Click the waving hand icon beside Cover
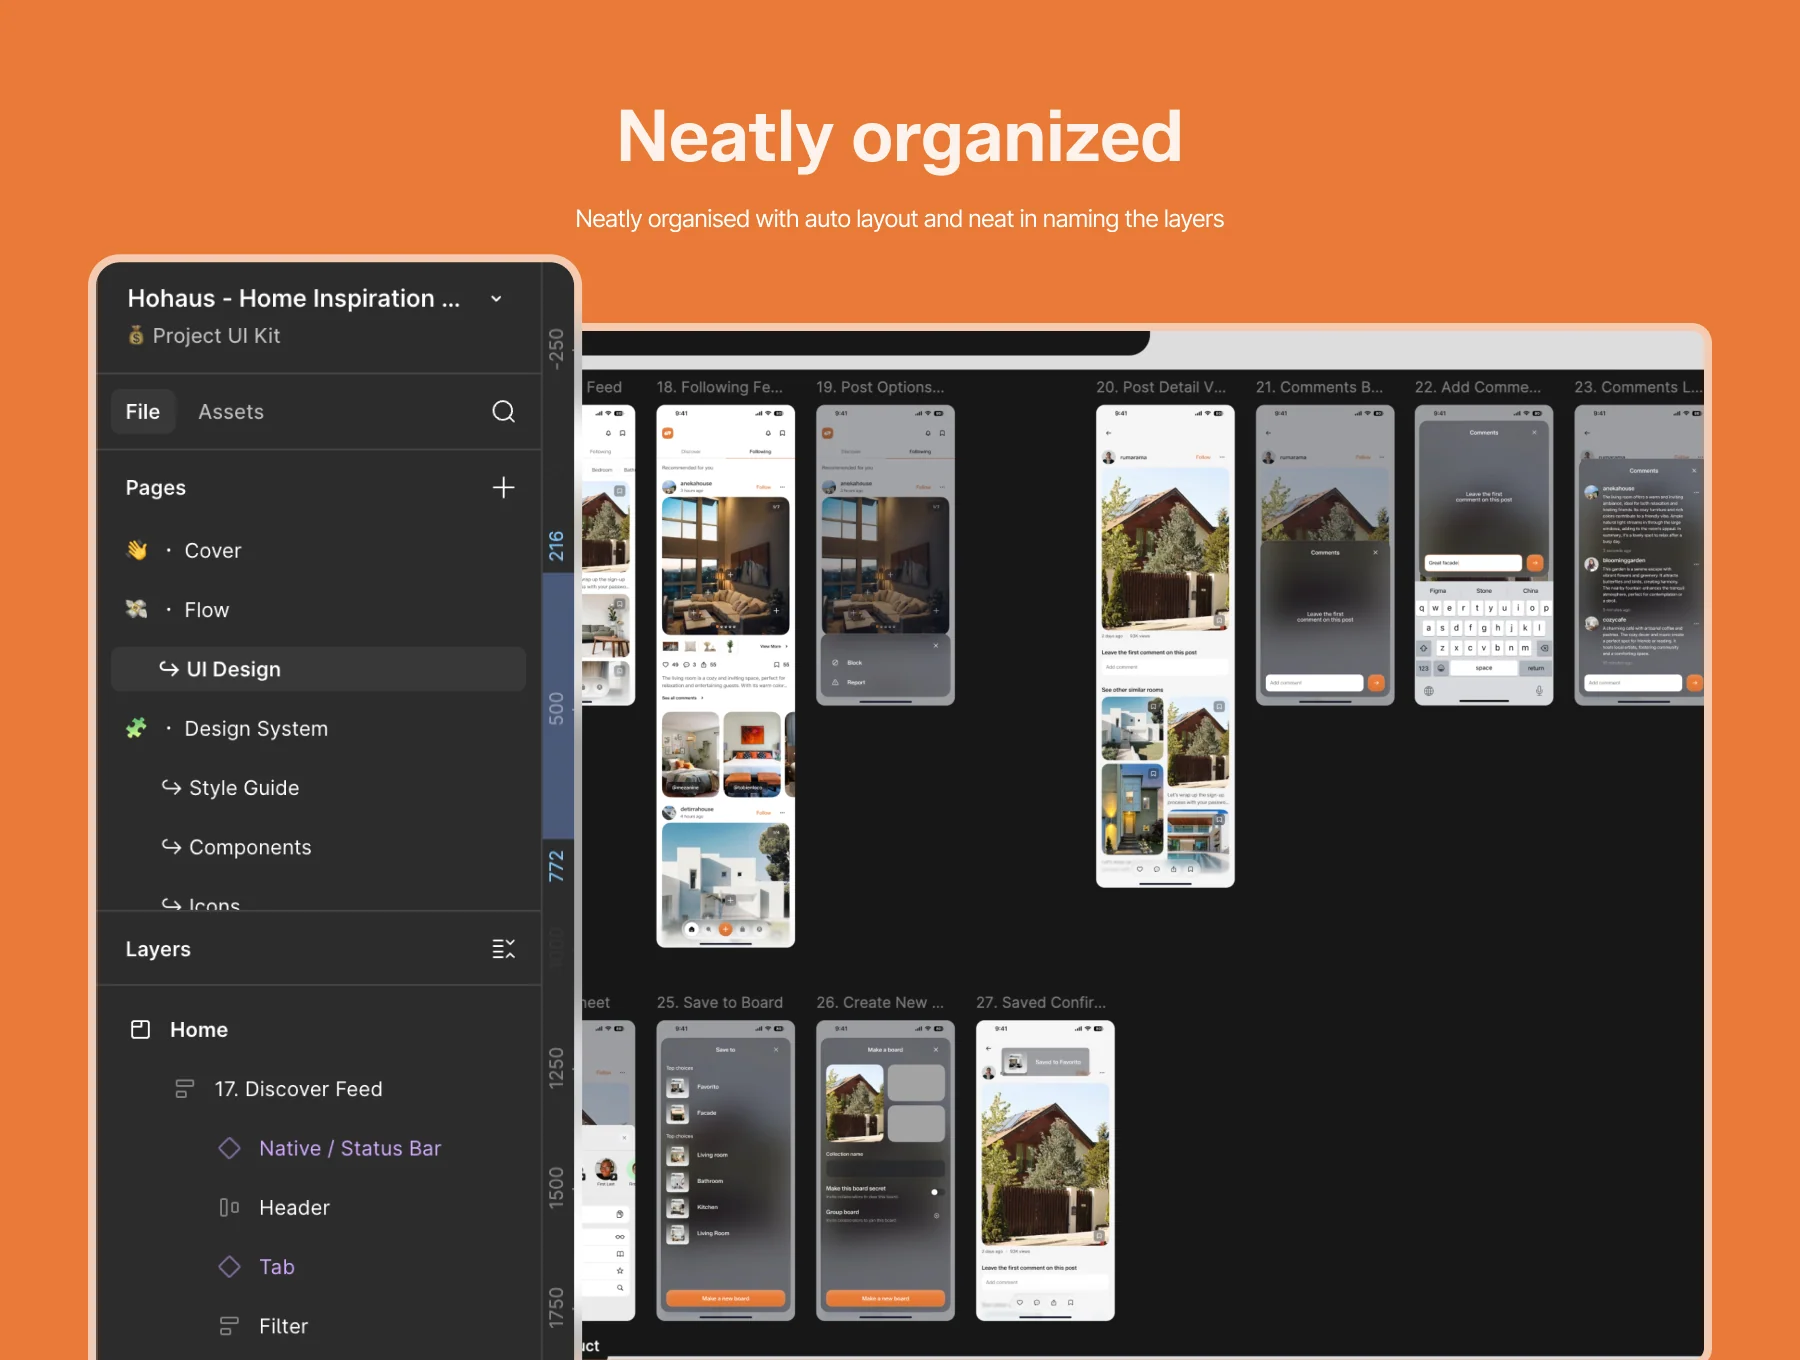The image size is (1800, 1360). tap(137, 550)
